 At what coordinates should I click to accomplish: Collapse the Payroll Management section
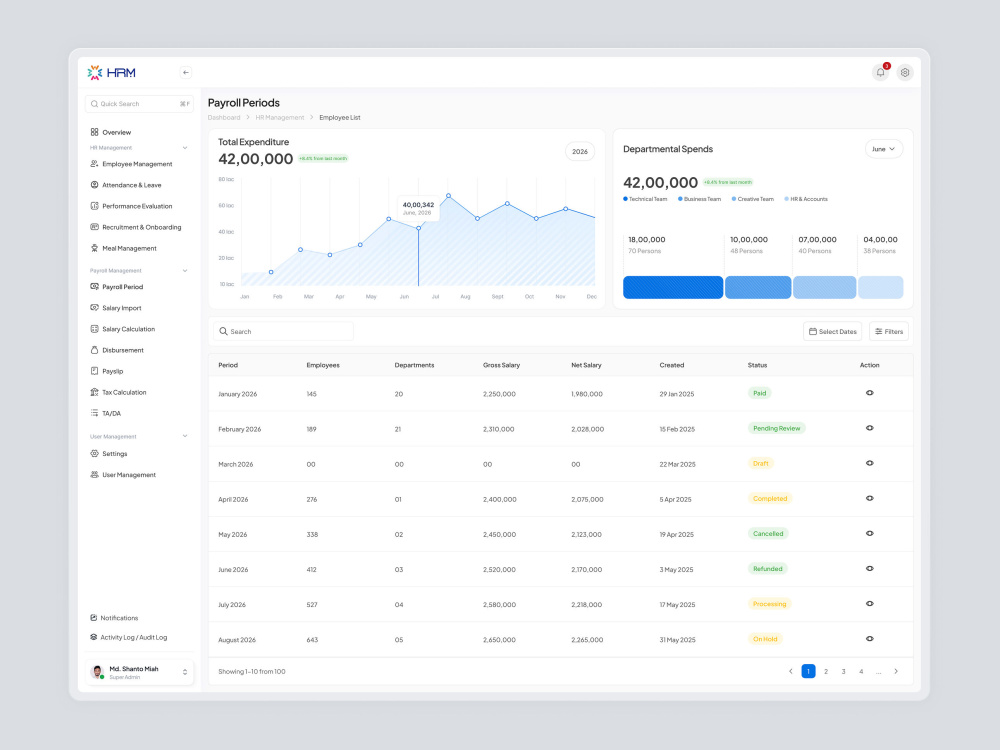185,271
